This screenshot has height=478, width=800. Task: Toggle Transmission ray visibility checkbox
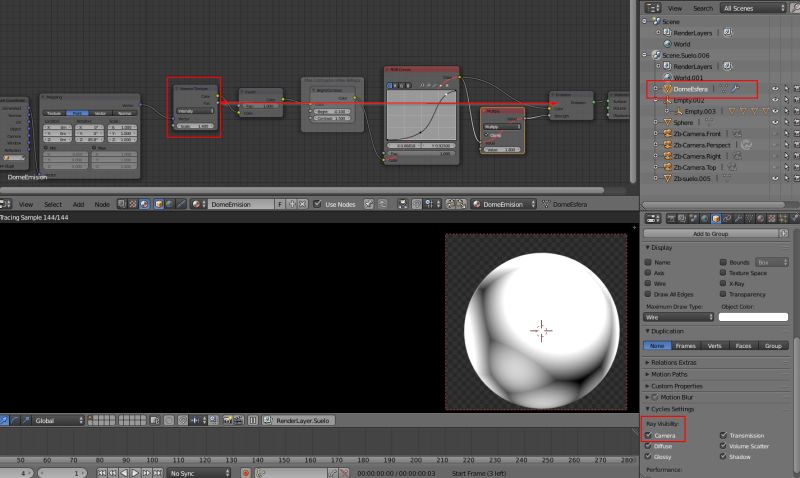pyautogui.click(x=723, y=435)
